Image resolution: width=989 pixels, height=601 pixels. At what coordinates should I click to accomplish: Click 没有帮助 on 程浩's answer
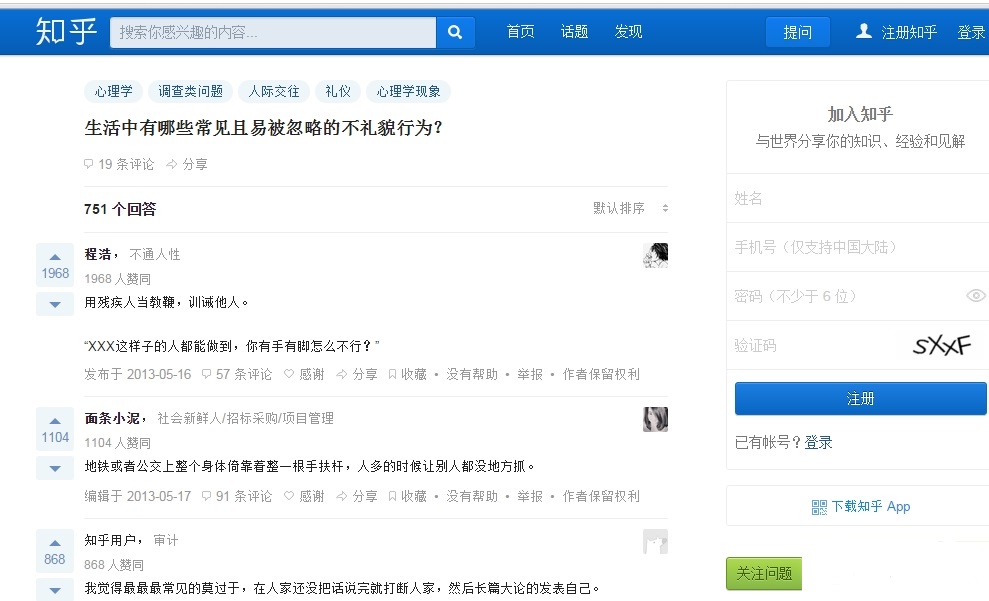472,374
